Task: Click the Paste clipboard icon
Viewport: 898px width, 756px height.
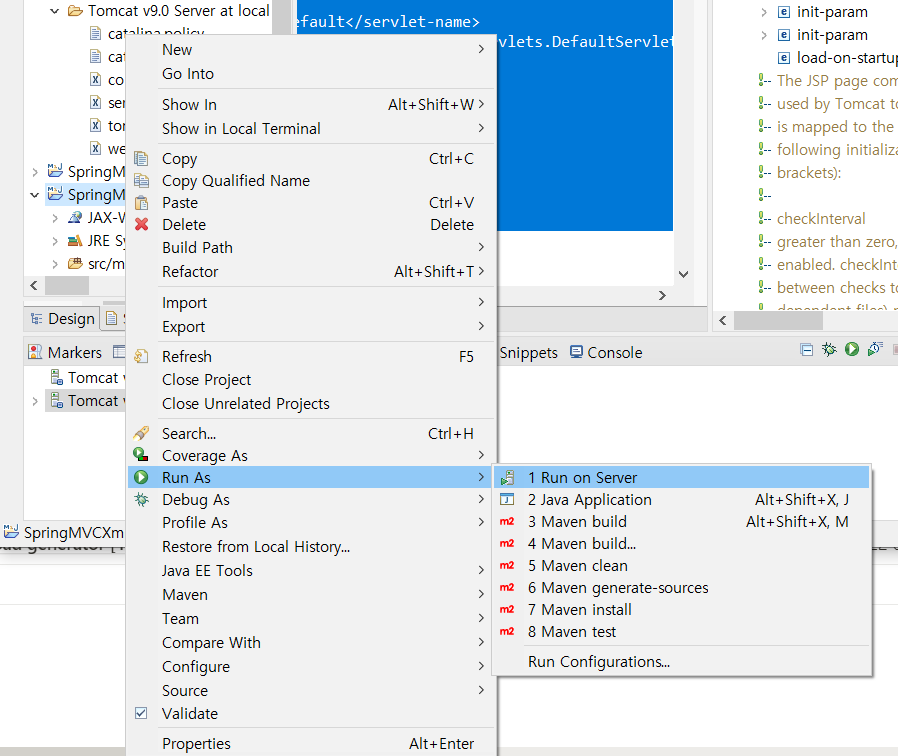Action: click(x=141, y=203)
